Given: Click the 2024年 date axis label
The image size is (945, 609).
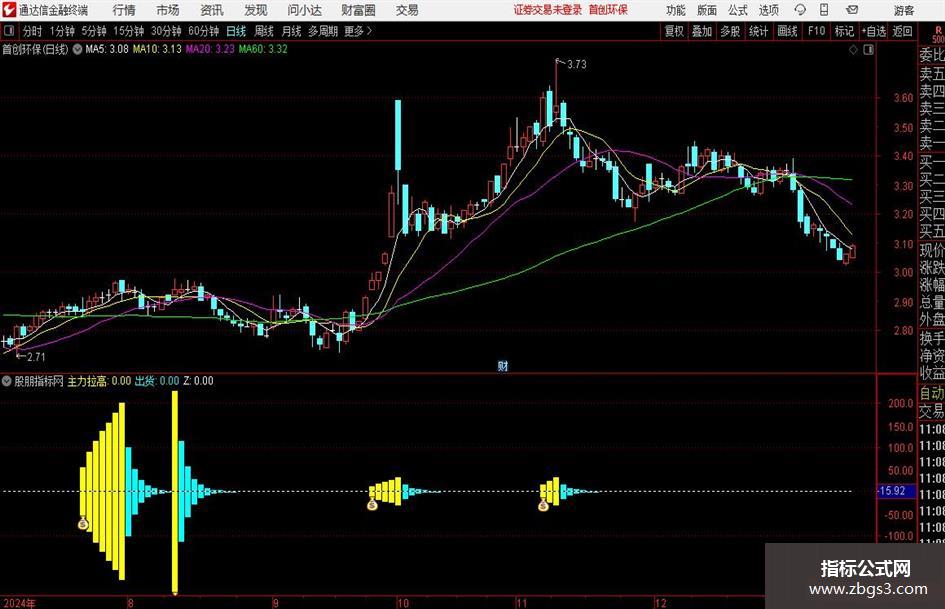Looking at the screenshot, I should pos(19,603).
